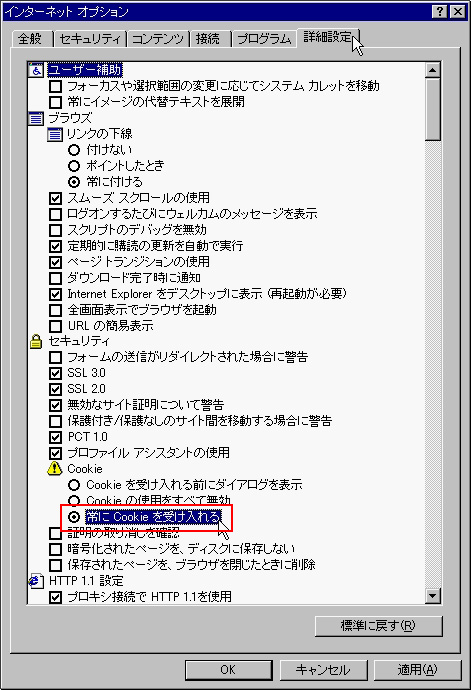Open the 接続 tab
The image size is (471, 690).
tap(208, 39)
